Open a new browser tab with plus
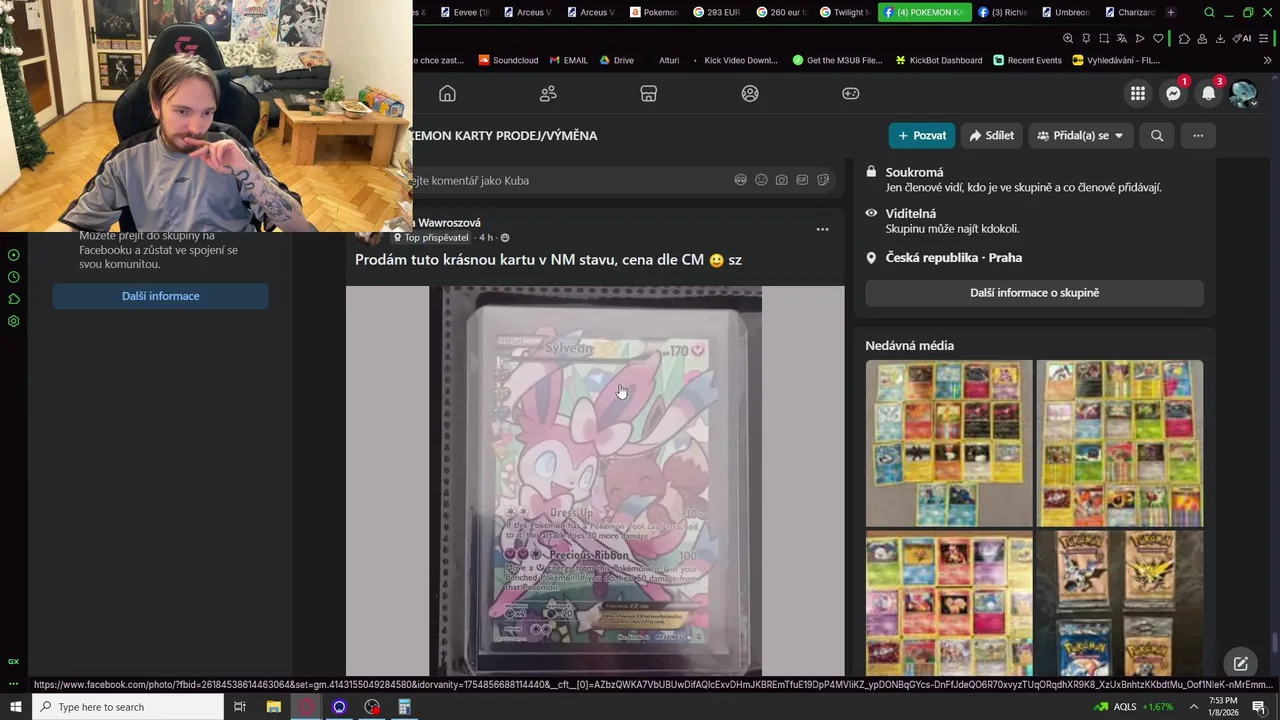The width and height of the screenshot is (1280, 720). pyautogui.click(x=1171, y=12)
